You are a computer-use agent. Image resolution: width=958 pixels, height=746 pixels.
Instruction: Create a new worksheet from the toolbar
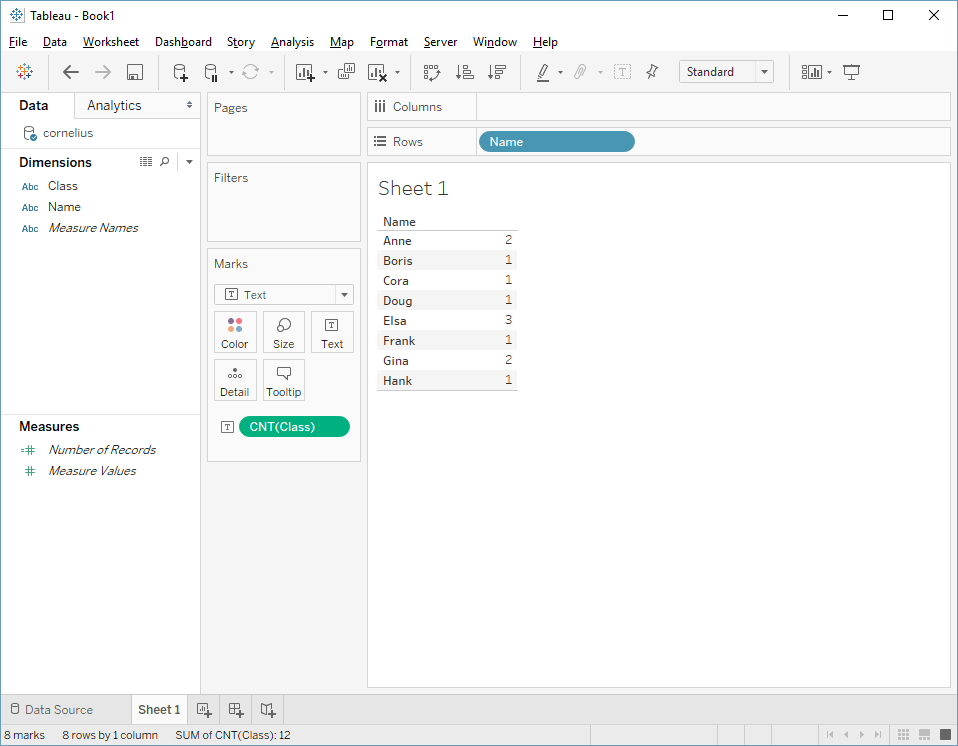coord(305,72)
